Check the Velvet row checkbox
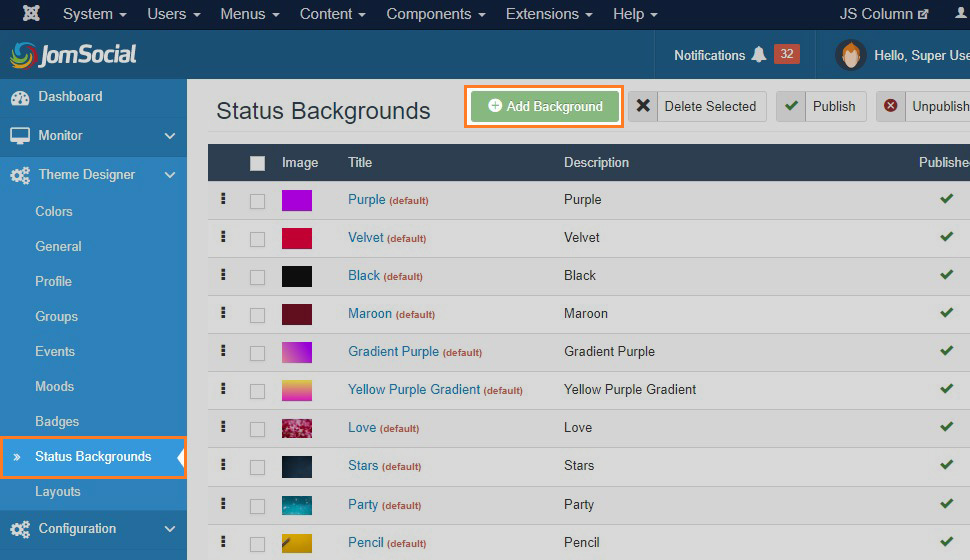The height and width of the screenshot is (560, 970). (x=257, y=239)
